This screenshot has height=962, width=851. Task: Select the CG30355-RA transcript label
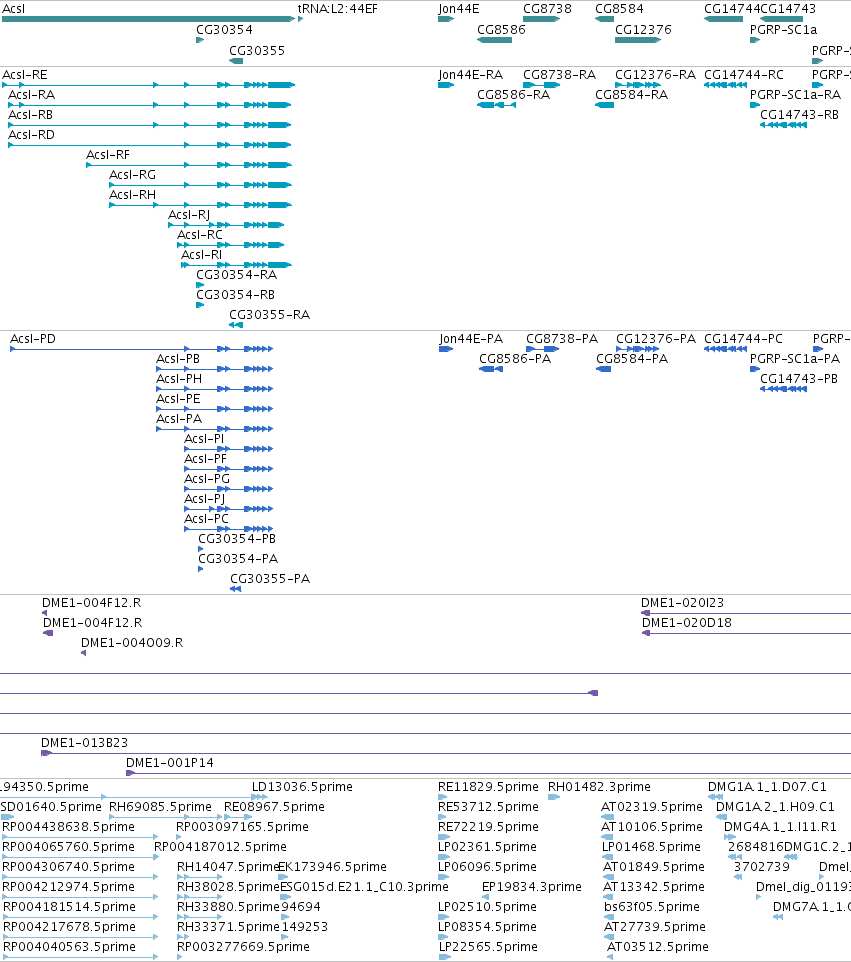(x=269, y=315)
